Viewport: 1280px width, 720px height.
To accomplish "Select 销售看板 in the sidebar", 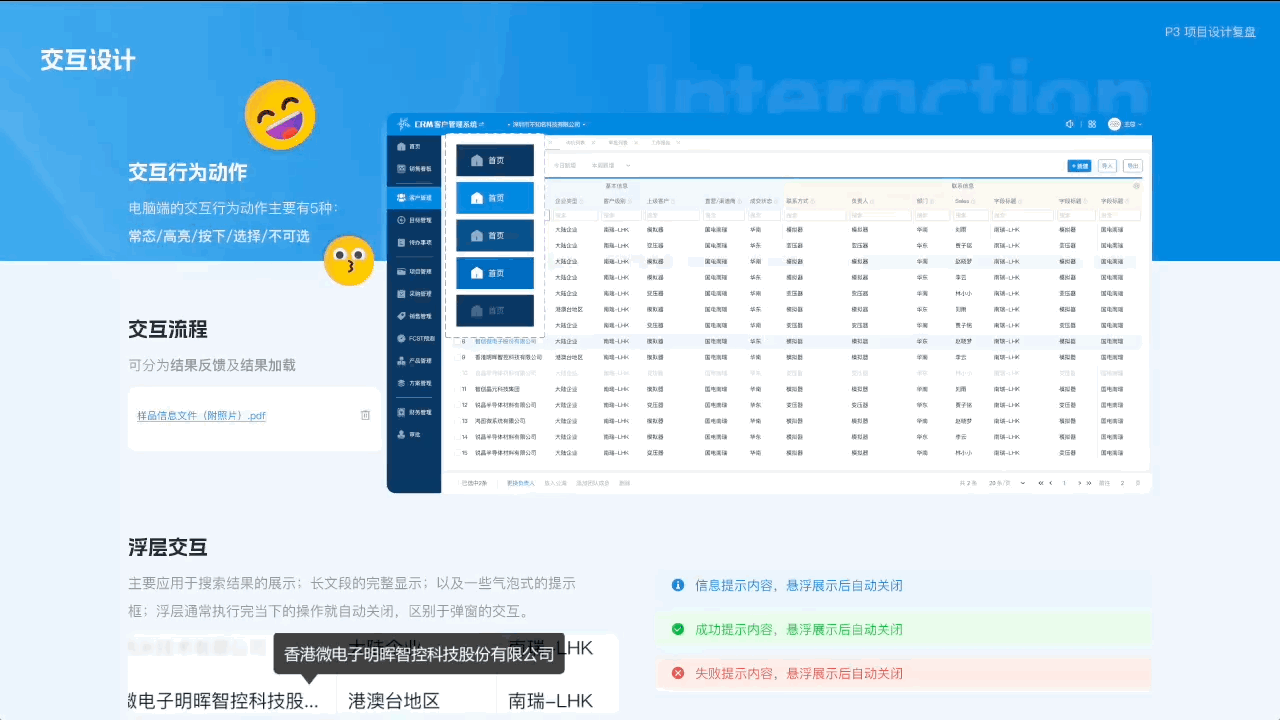I will click(413, 167).
